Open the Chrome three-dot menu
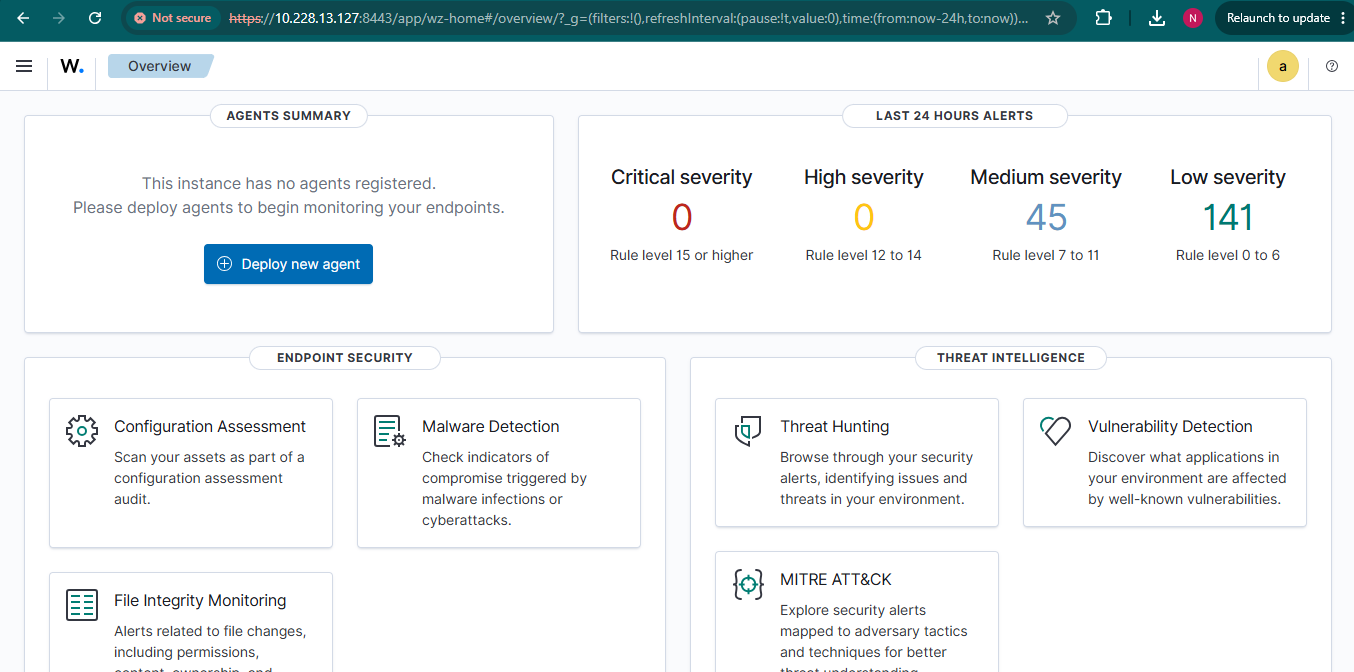Viewport: 1354px width, 672px height. coord(1343,18)
